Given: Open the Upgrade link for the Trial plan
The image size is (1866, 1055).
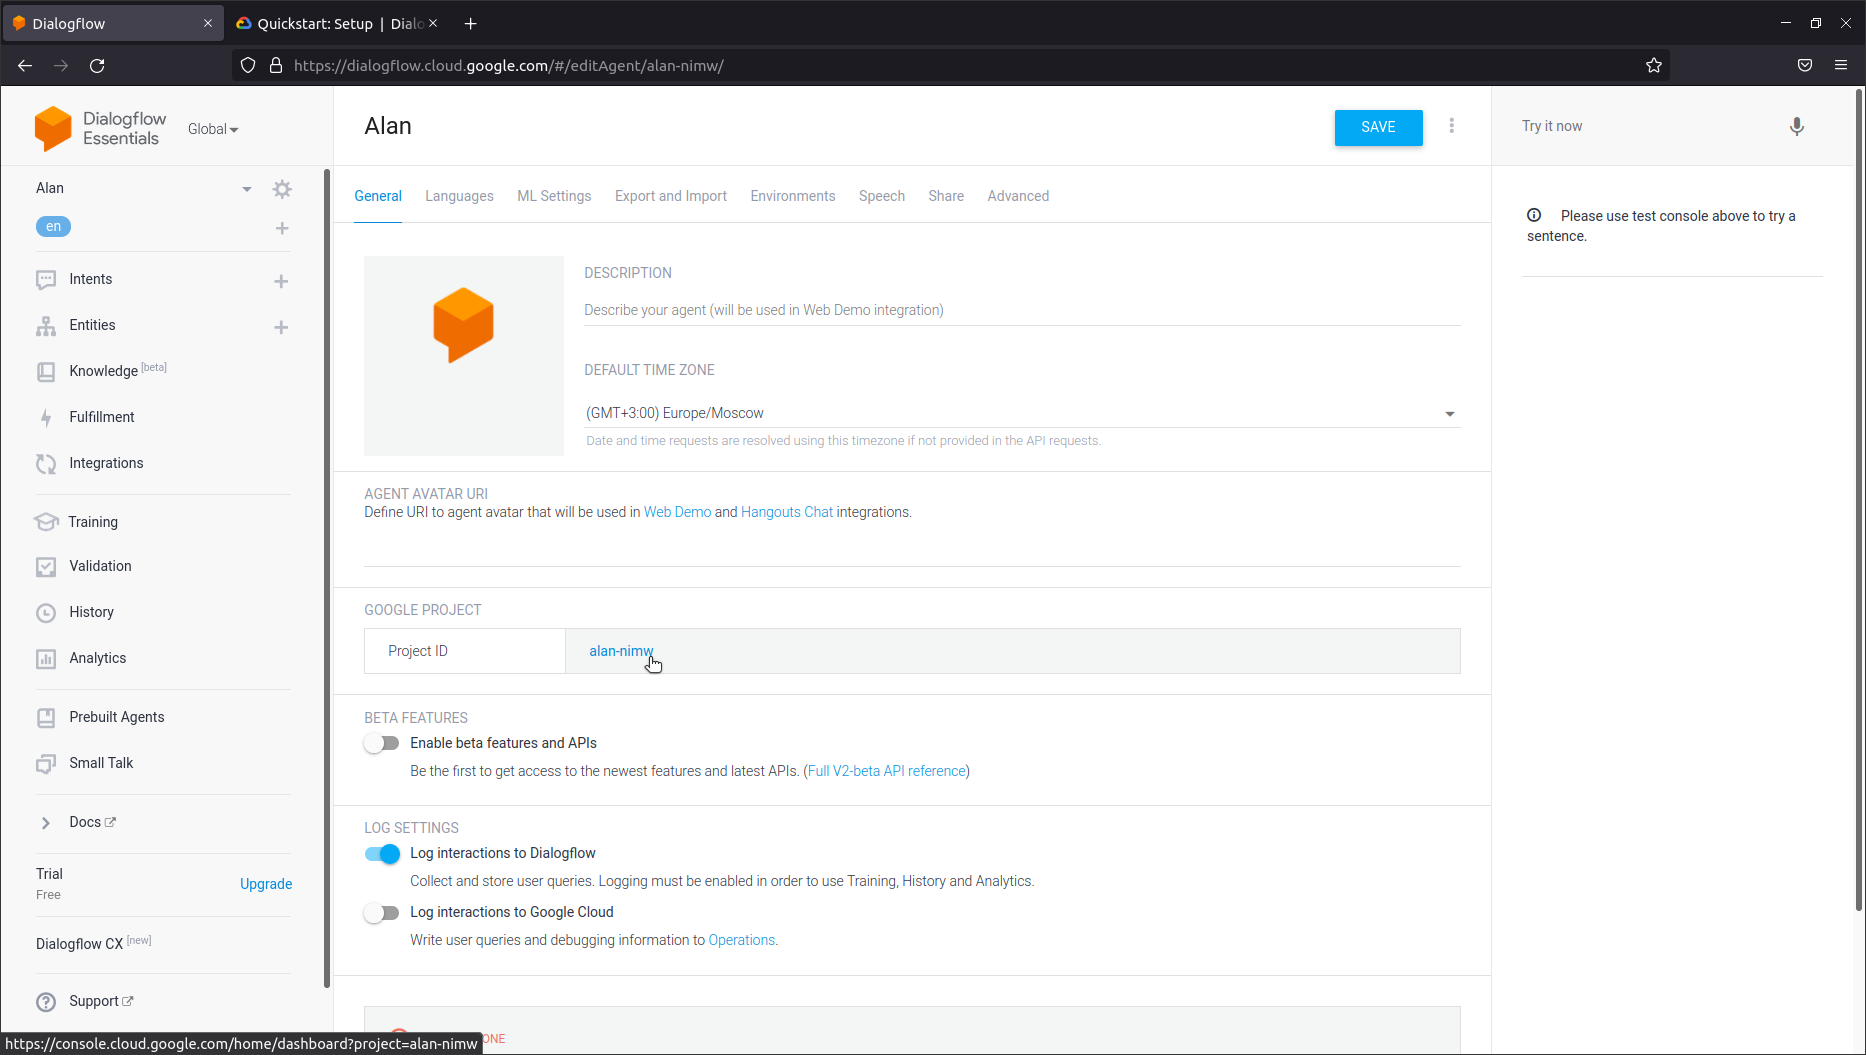Looking at the screenshot, I should click(x=265, y=884).
